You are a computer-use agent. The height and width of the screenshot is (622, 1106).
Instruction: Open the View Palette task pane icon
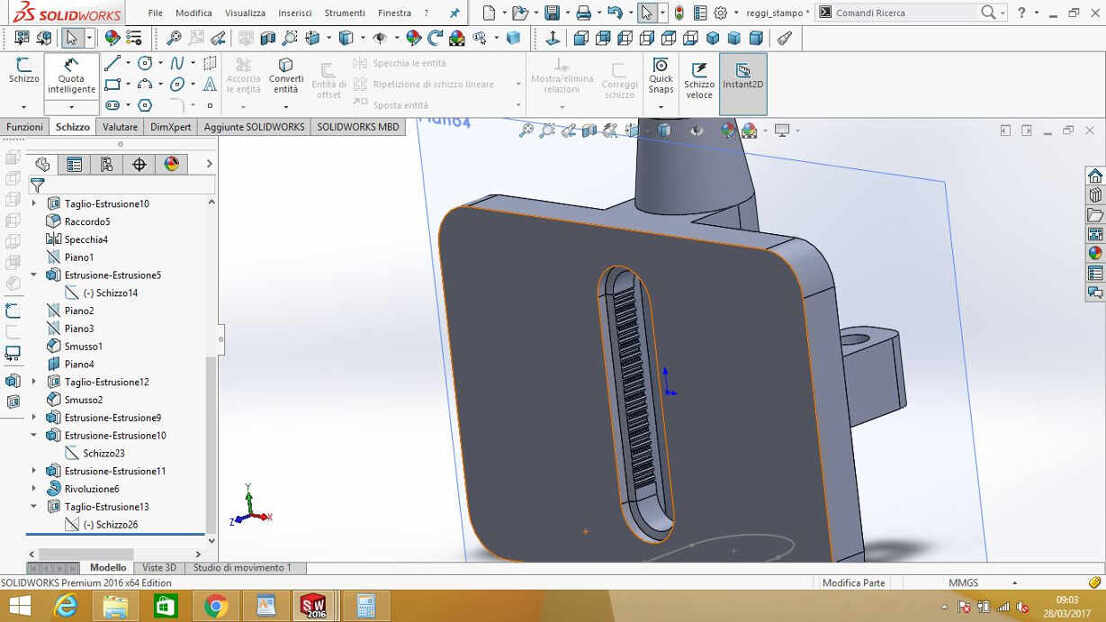1095,234
